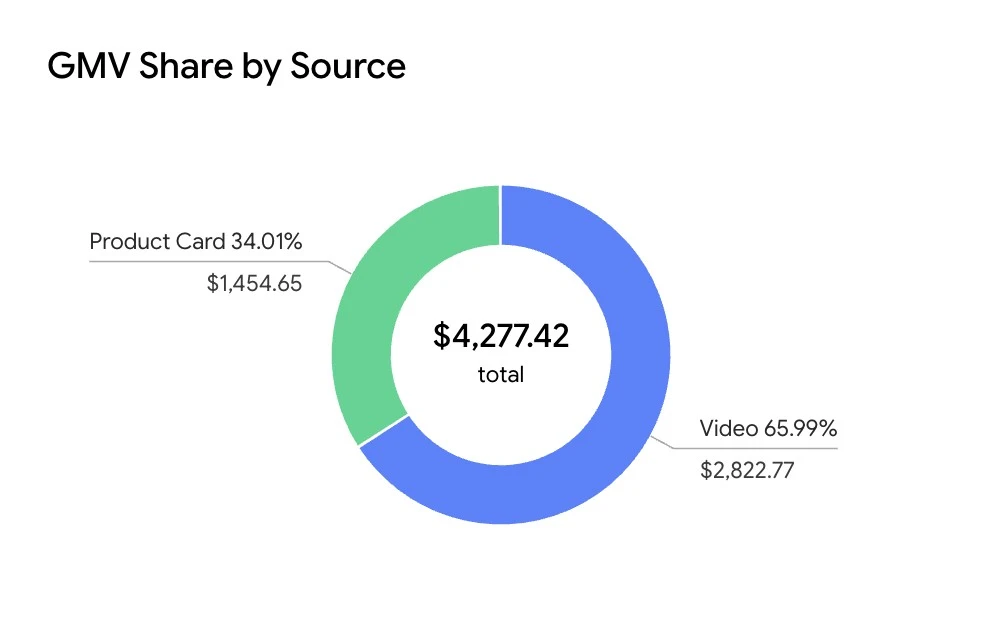Select the 'Video 65.99%' label

(x=768, y=428)
